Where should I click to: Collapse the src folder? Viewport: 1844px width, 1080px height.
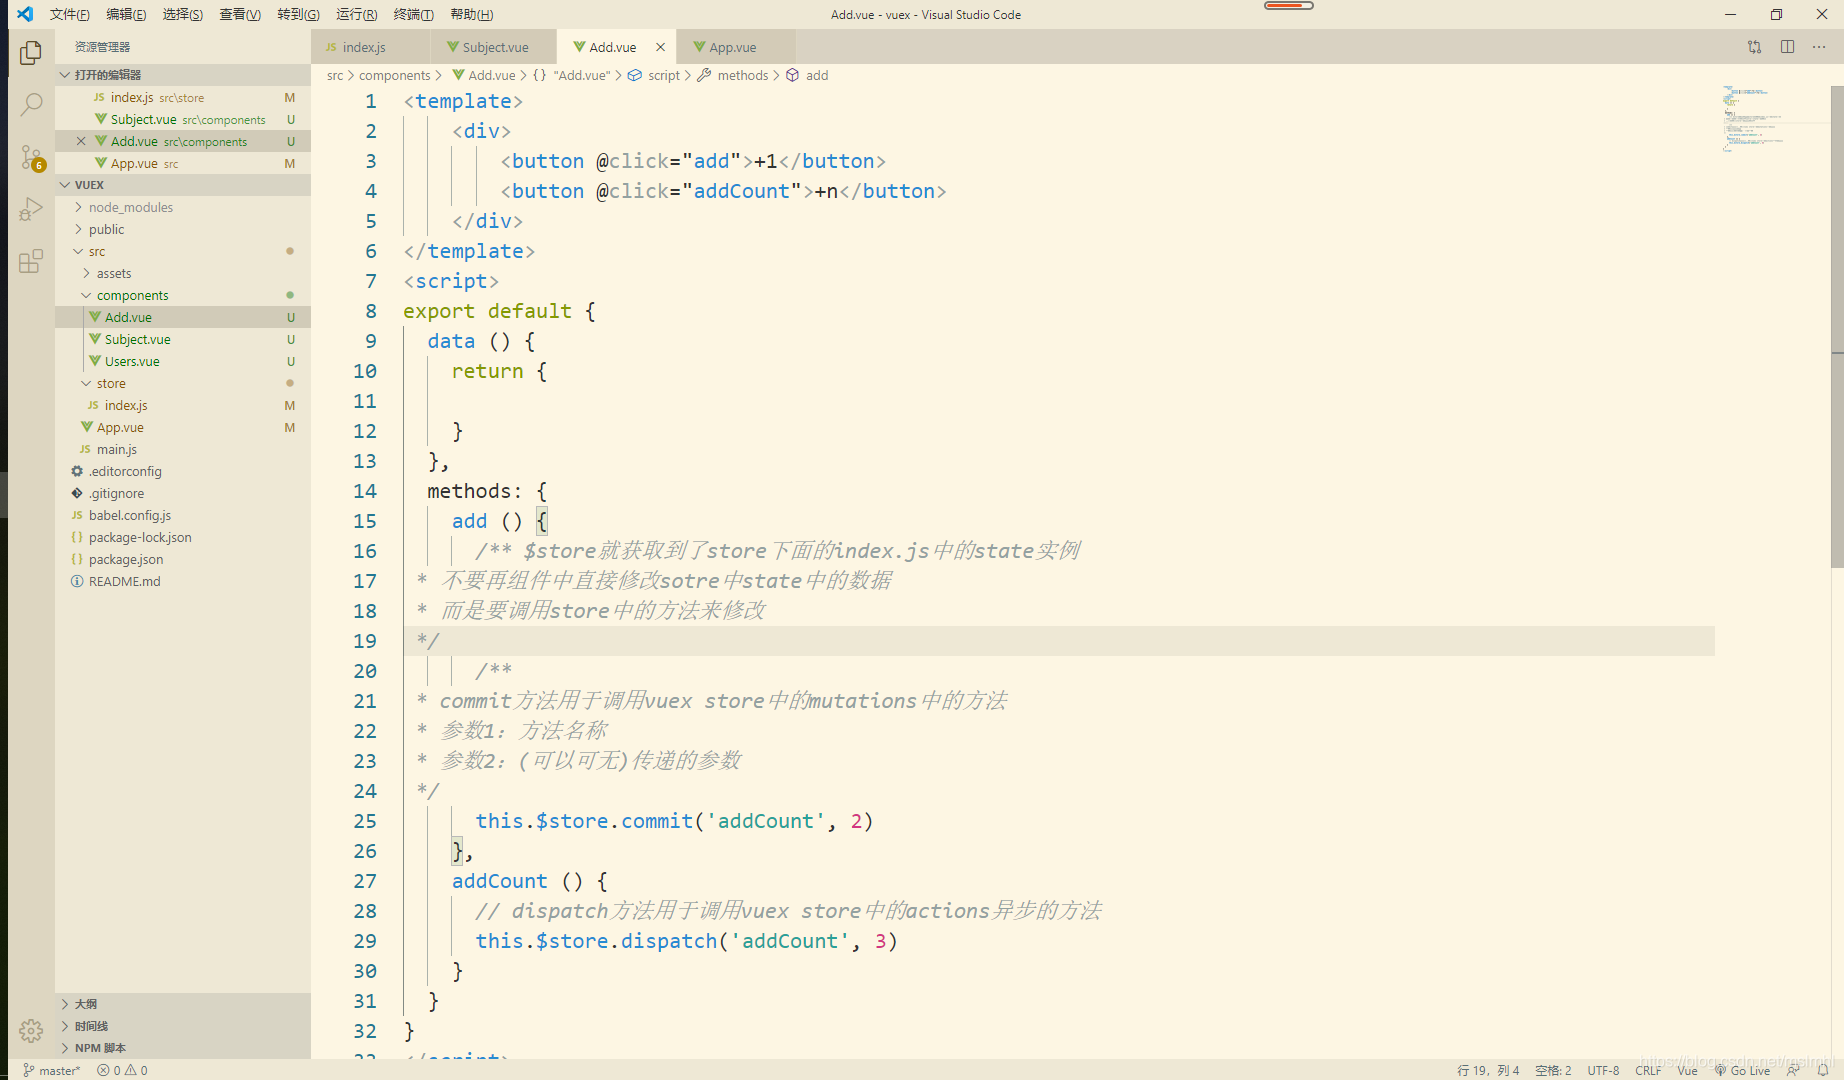[x=183, y=251]
